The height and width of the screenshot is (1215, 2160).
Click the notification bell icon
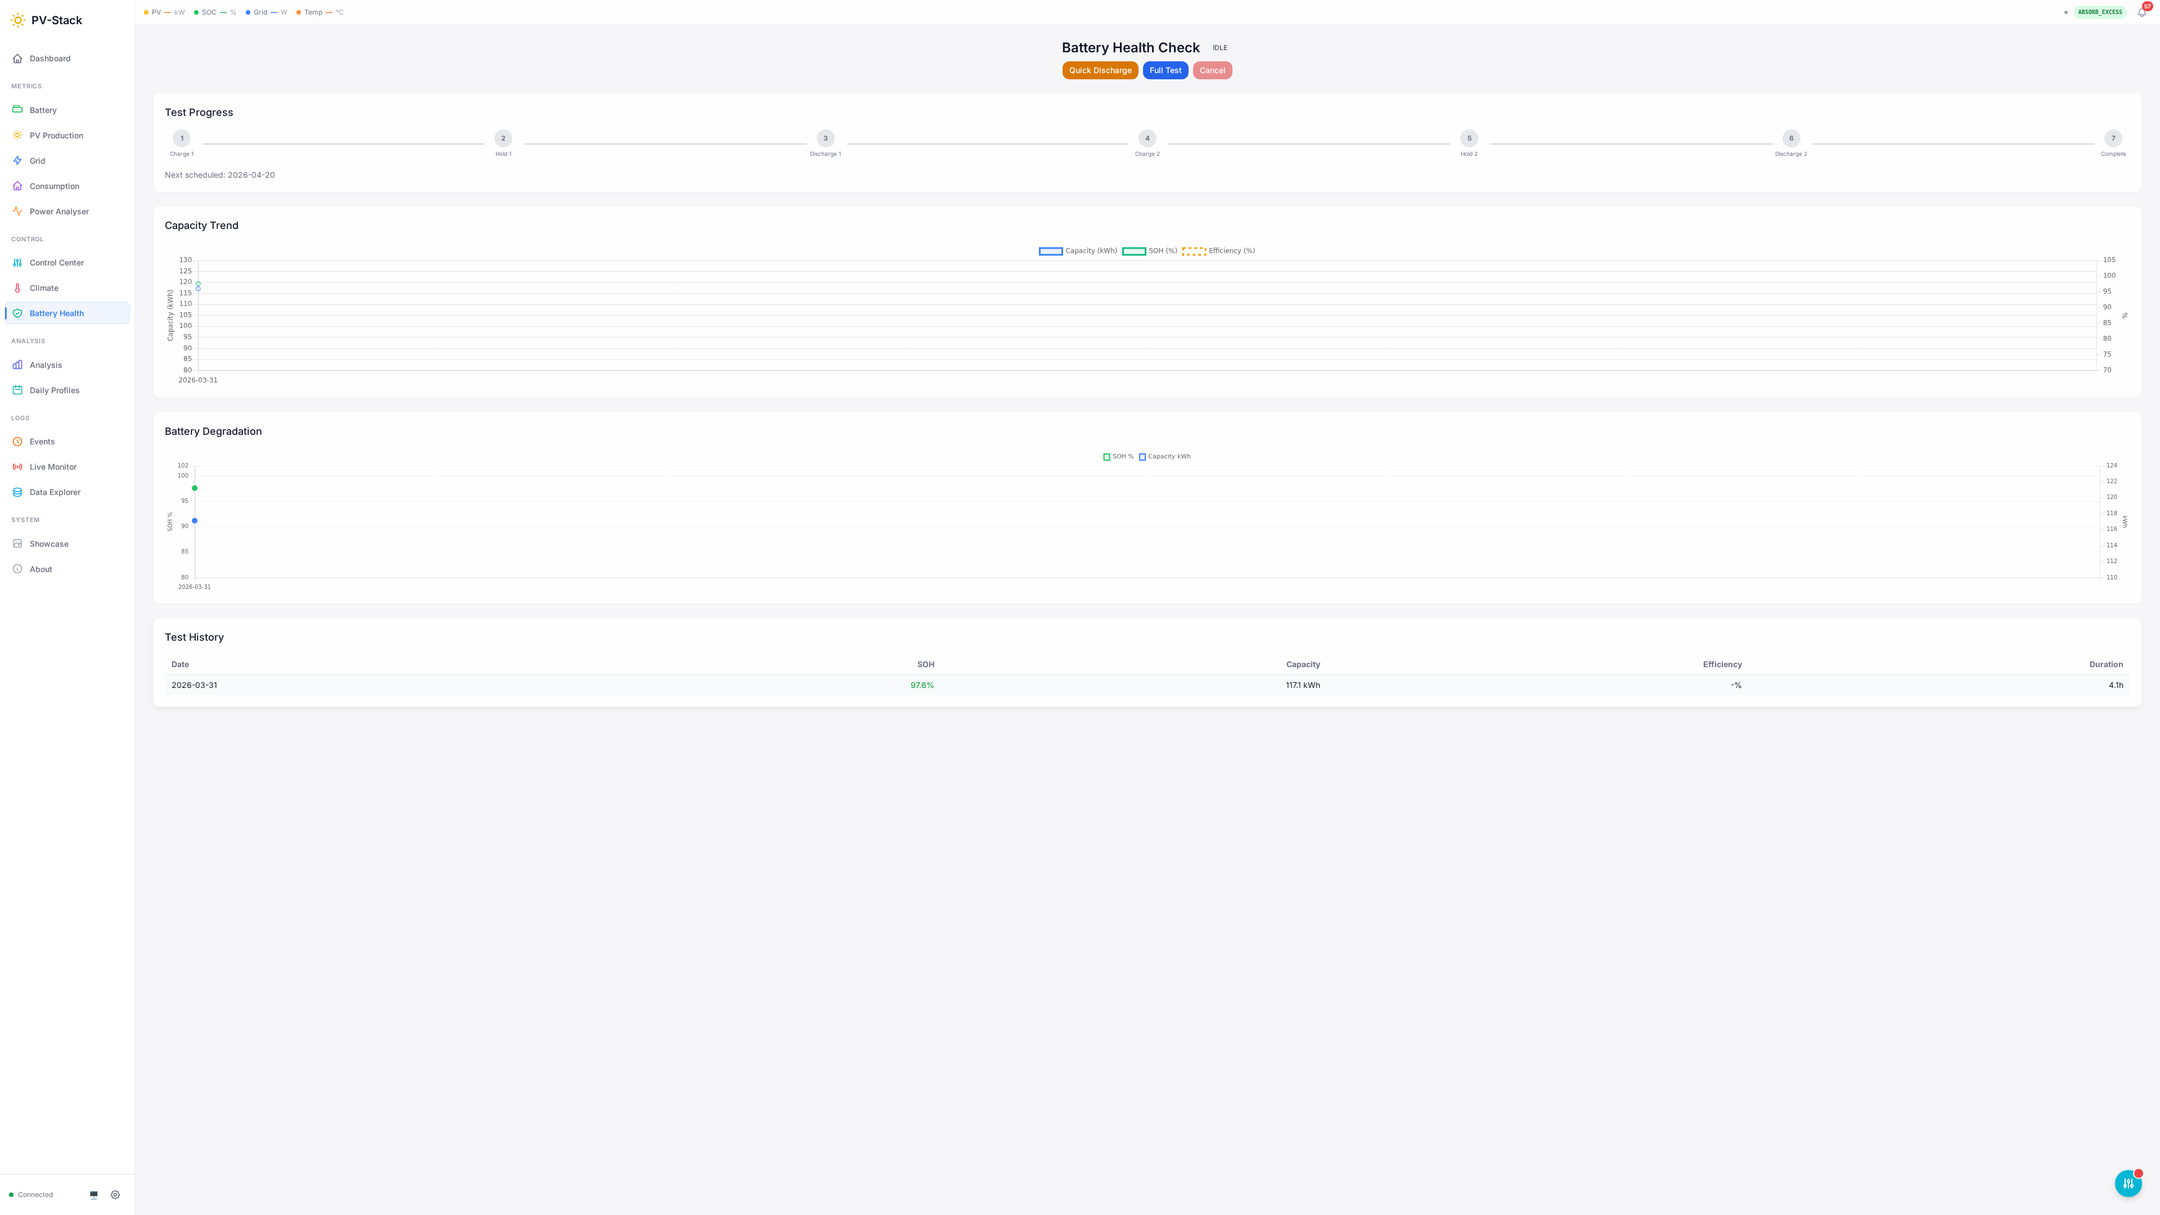point(2141,13)
